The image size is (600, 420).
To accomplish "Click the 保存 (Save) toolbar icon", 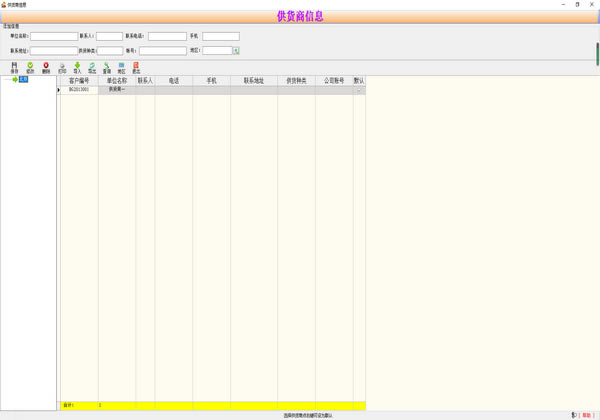I will click(x=14, y=68).
